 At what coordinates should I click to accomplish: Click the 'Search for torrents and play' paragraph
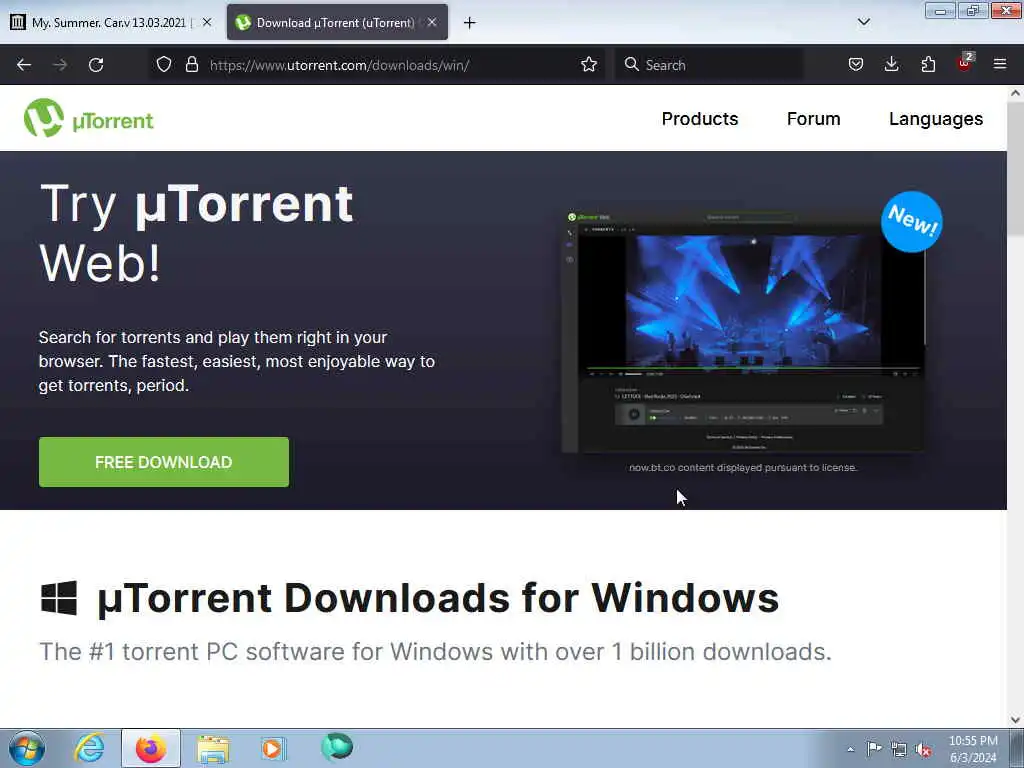236,361
